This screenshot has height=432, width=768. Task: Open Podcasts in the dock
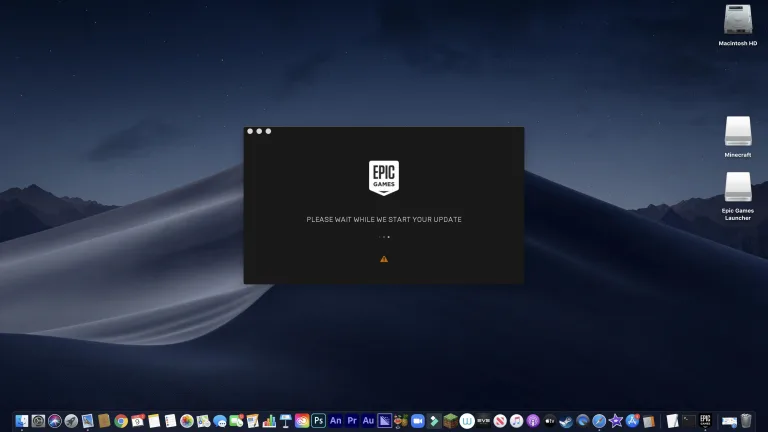(x=533, y=421)
